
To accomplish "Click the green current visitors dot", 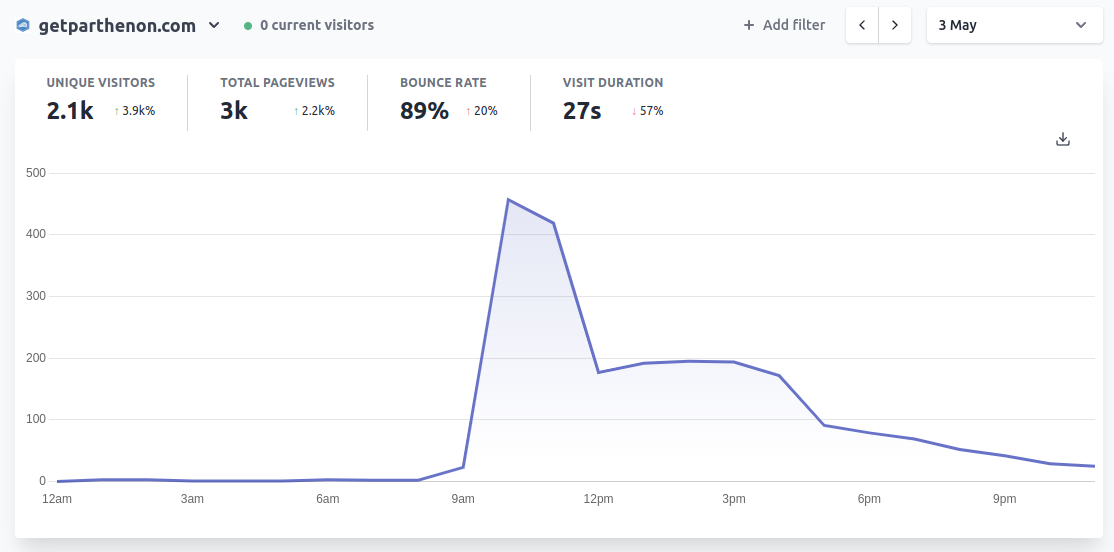I will 248,26.
